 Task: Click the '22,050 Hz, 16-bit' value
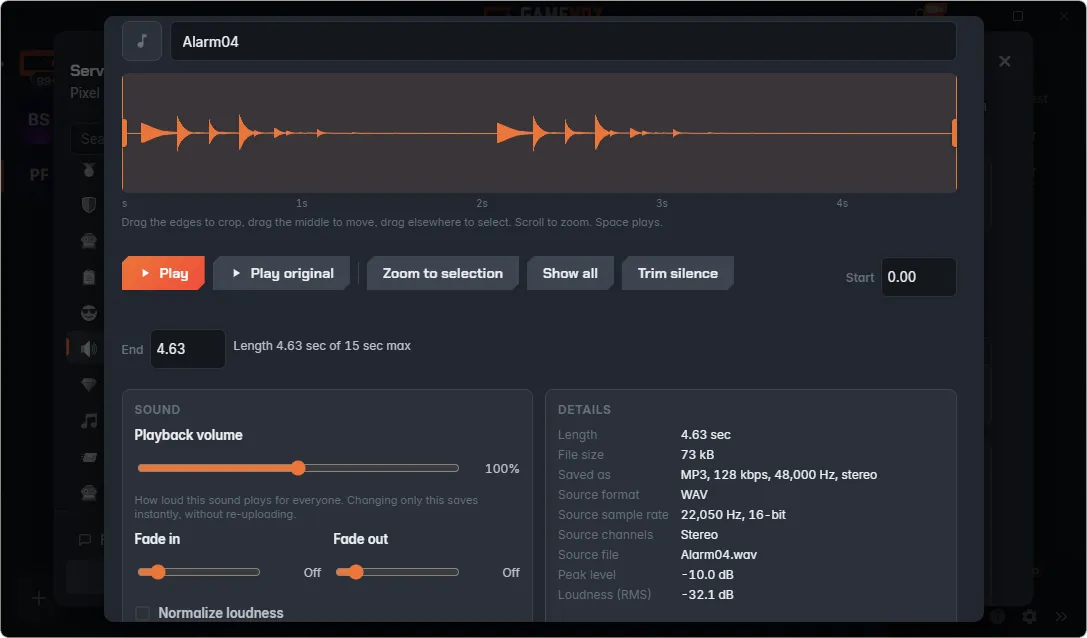[733, 515]
